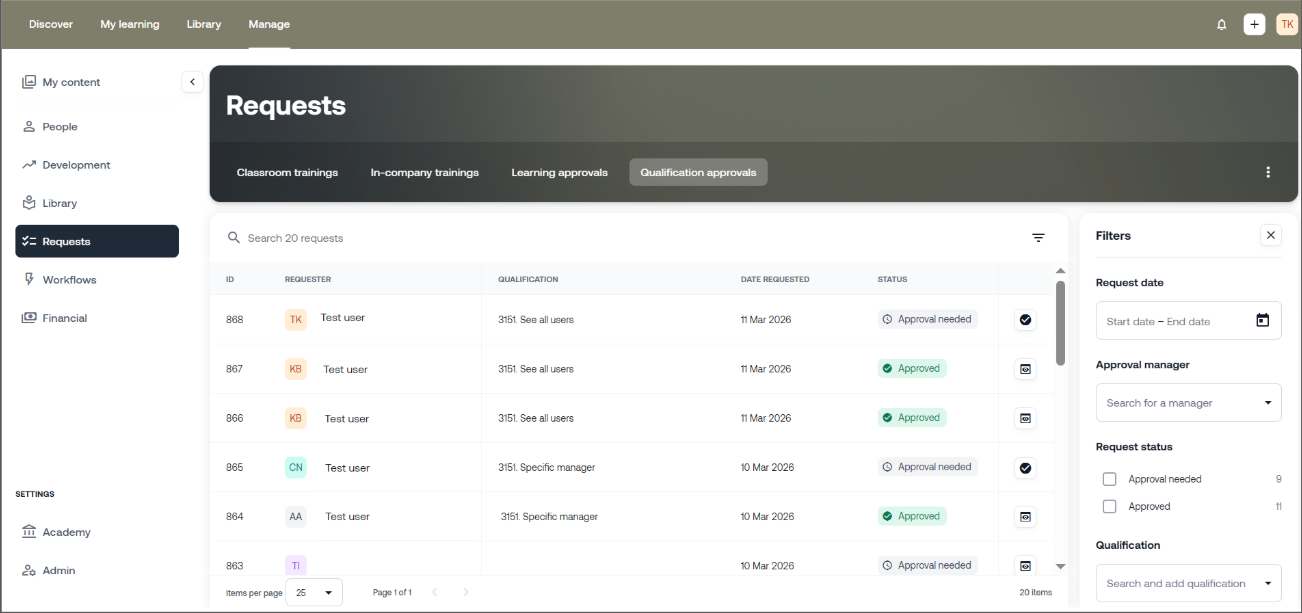Open the Library top navigation tab
Image resolution: width=1302 pixels, height=613 pixels.
coord(204,24)
